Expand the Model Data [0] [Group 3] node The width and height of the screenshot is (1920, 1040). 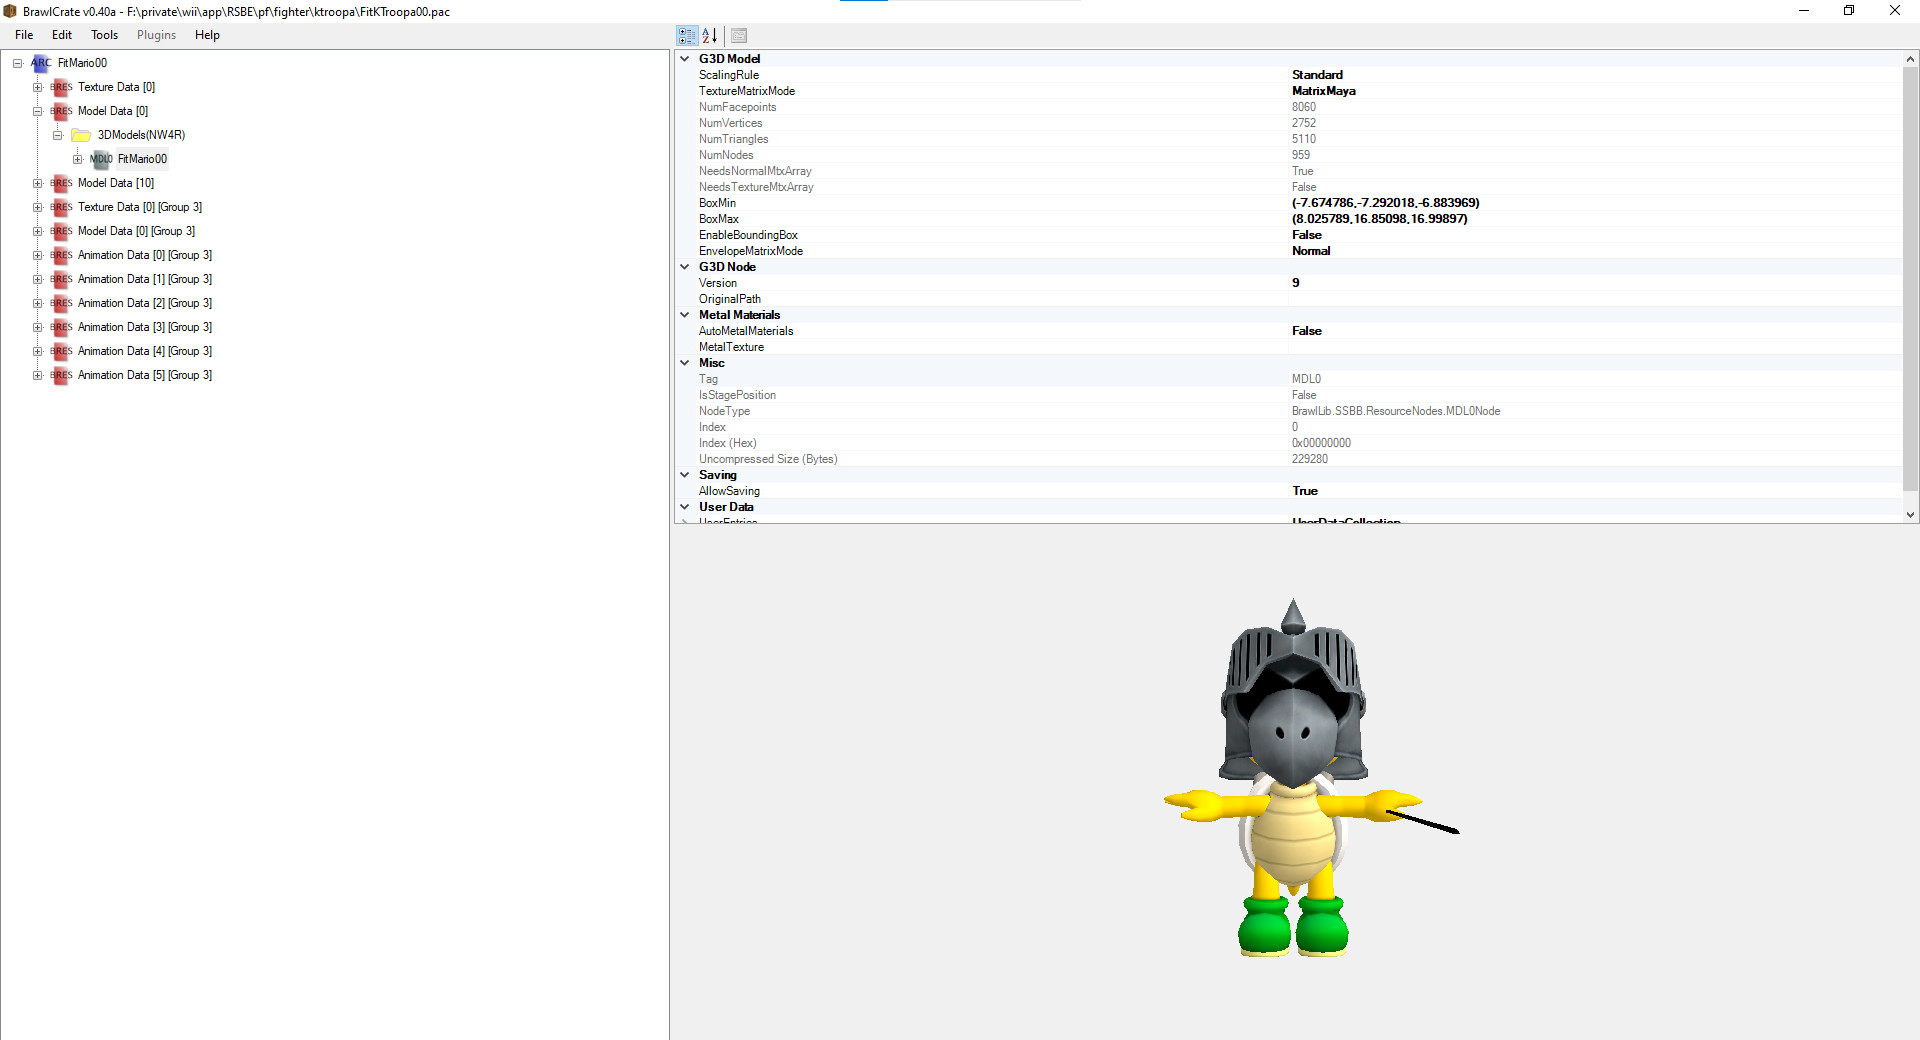click(38, 231)
